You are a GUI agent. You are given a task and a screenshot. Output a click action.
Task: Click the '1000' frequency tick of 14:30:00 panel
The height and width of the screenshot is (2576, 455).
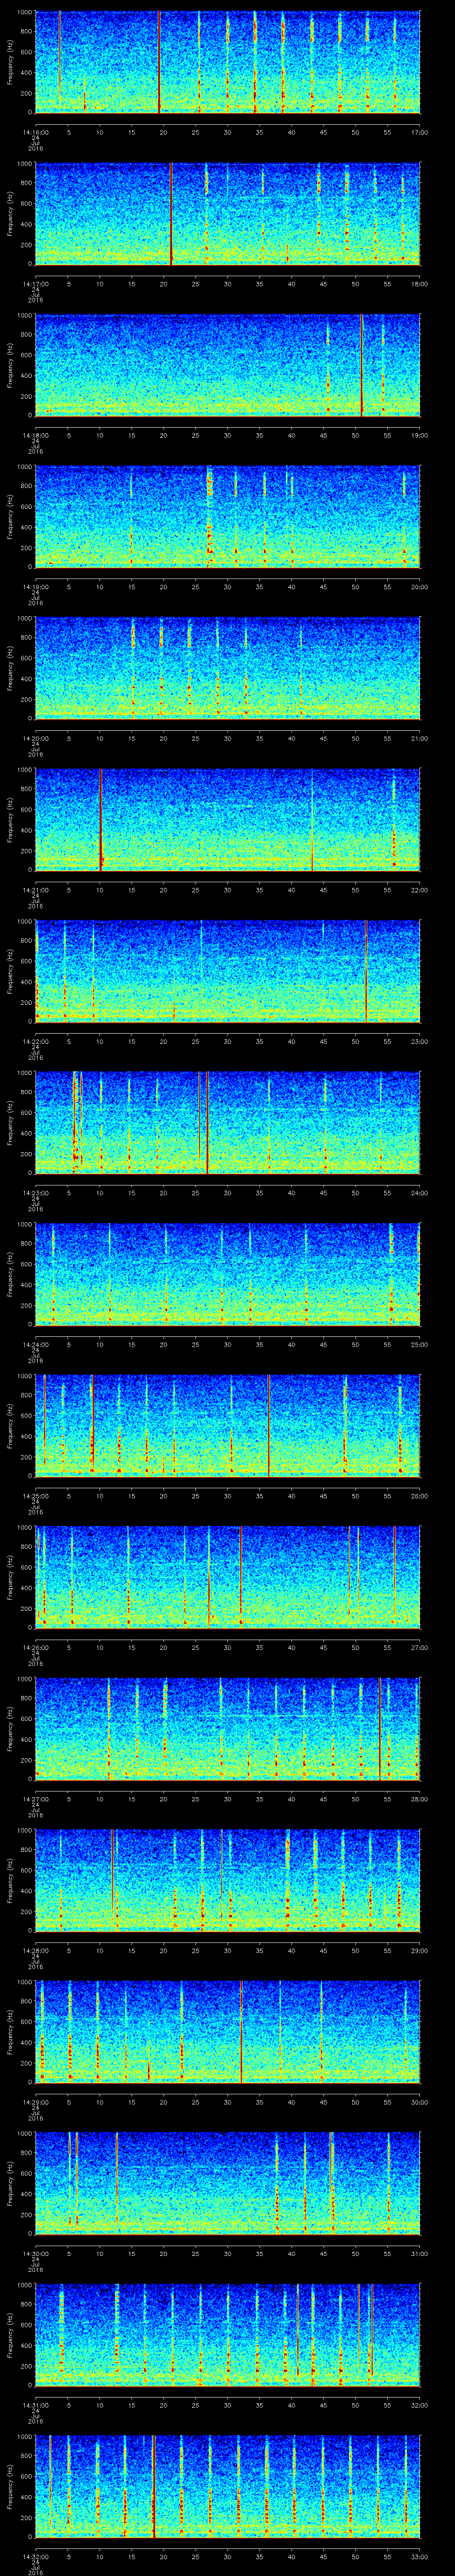[24, 2135]
